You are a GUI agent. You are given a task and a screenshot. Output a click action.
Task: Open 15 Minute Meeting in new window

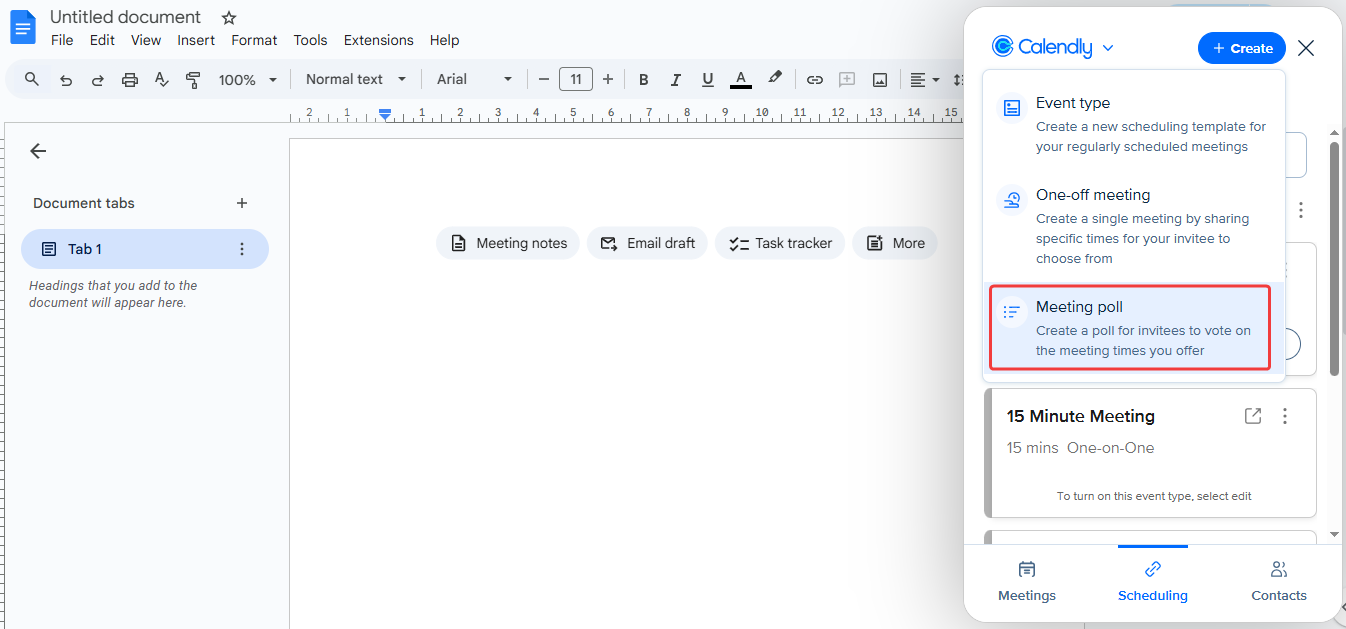pyautogui.click(x=1253, y=416)
